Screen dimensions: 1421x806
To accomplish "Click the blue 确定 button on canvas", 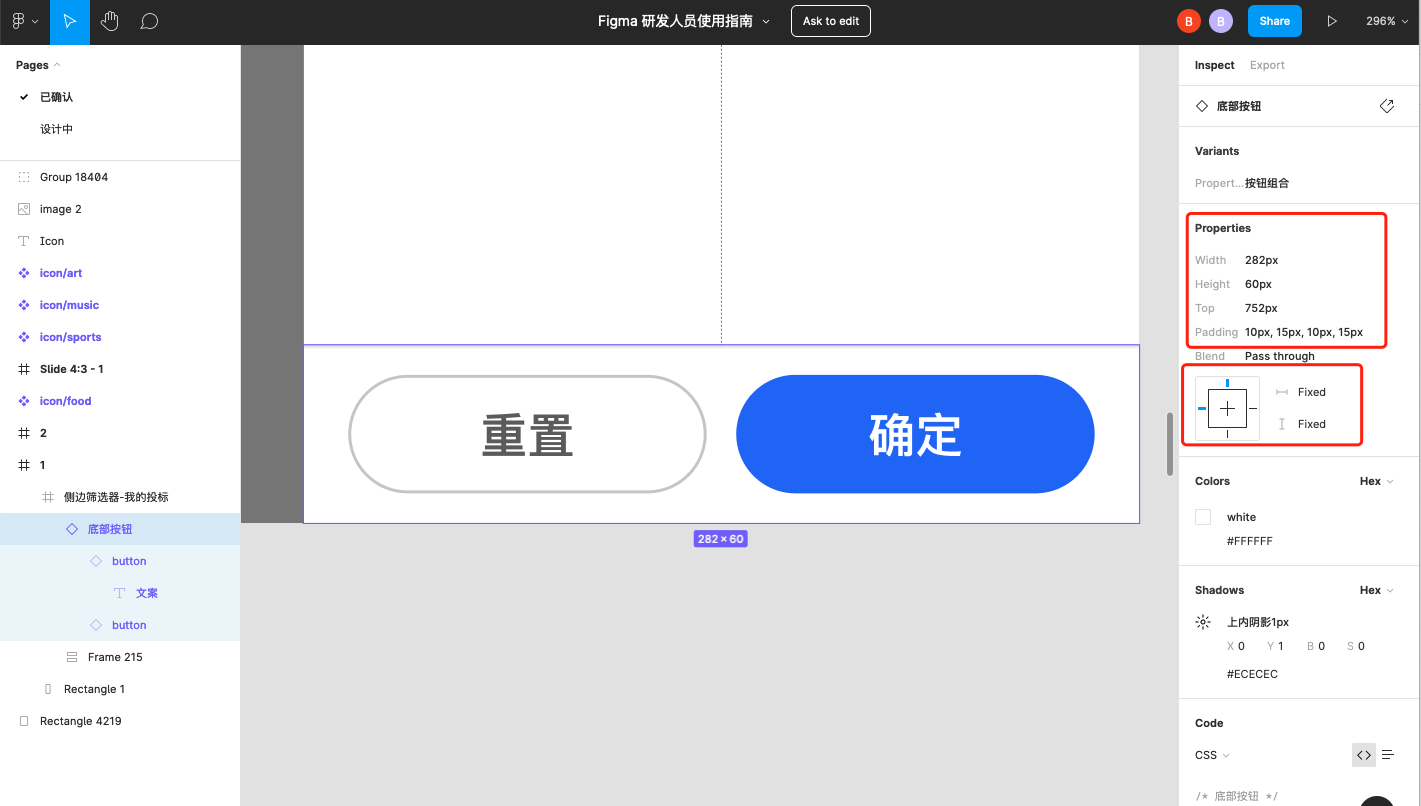I will coord(915,434).
